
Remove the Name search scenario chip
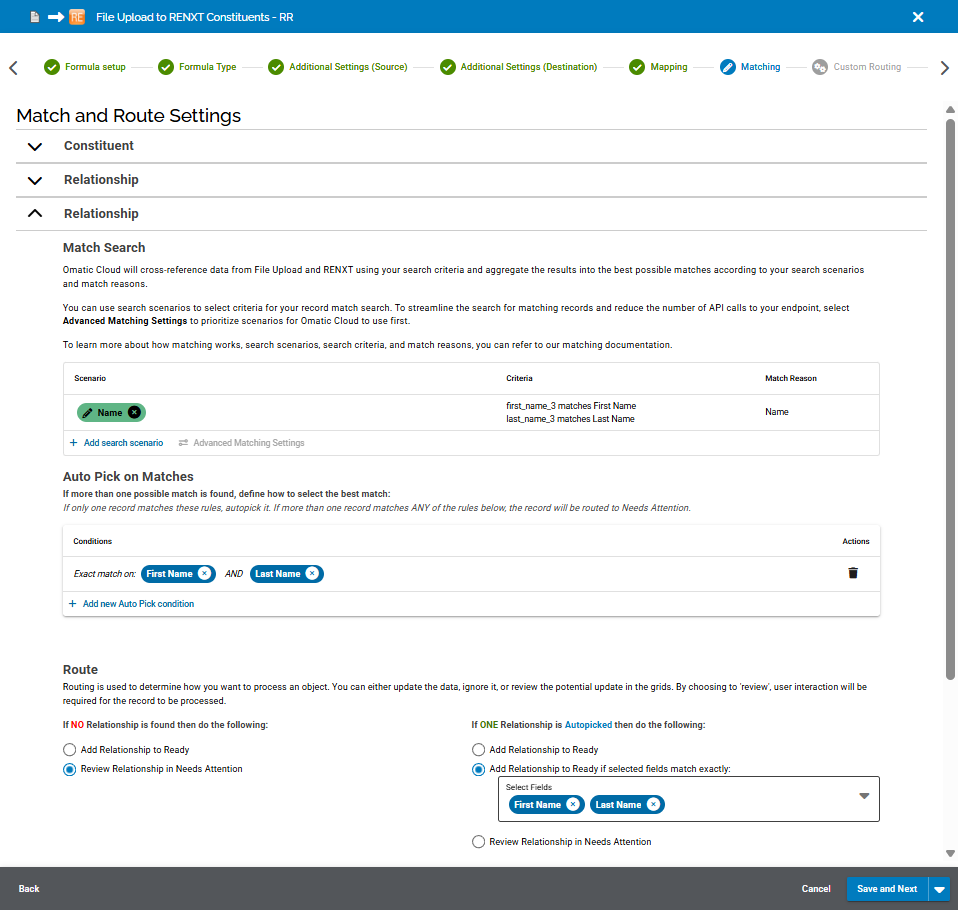(134, 413)
